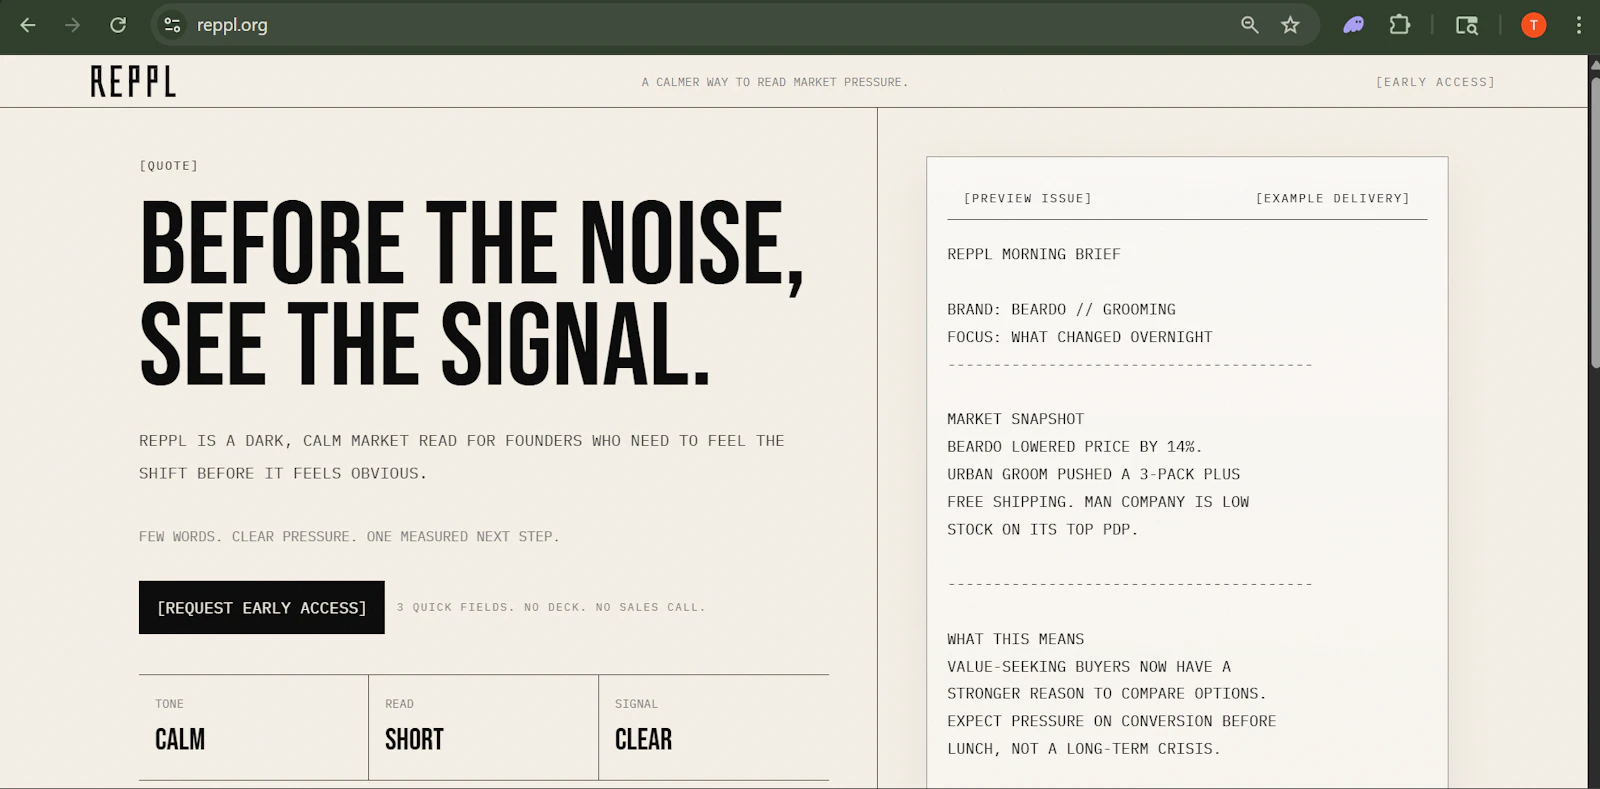Viewport: 1600px width, 789px height.
Task: Open the purple ghost extension icon
Action: pos(1354,25)
